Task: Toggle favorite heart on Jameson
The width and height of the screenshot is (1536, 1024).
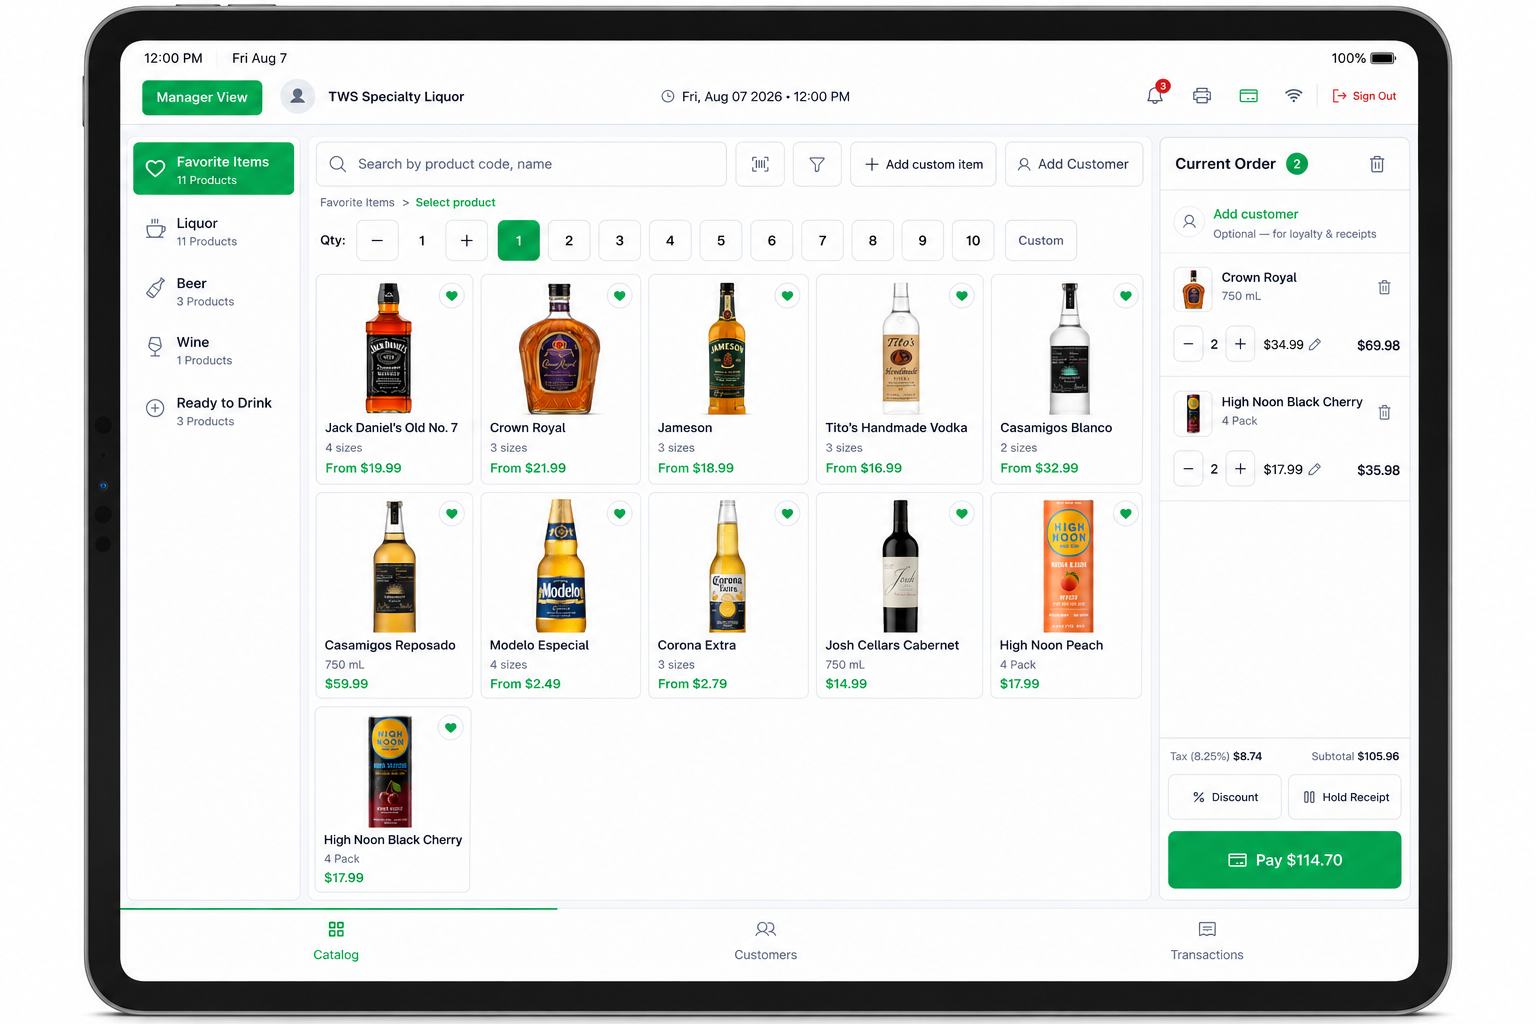Action: (x=788, y=295)
